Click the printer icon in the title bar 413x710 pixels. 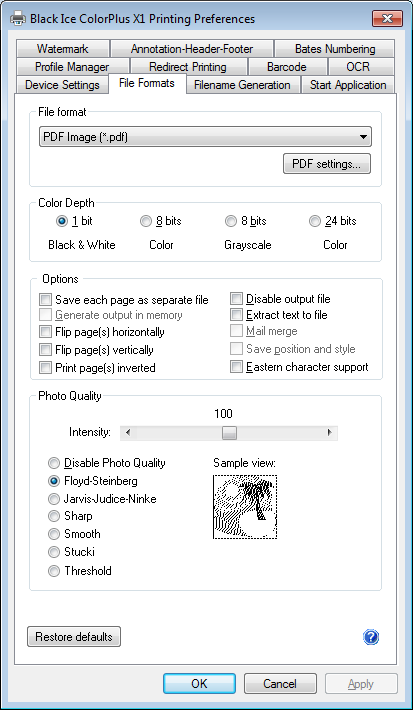point(17,19)
